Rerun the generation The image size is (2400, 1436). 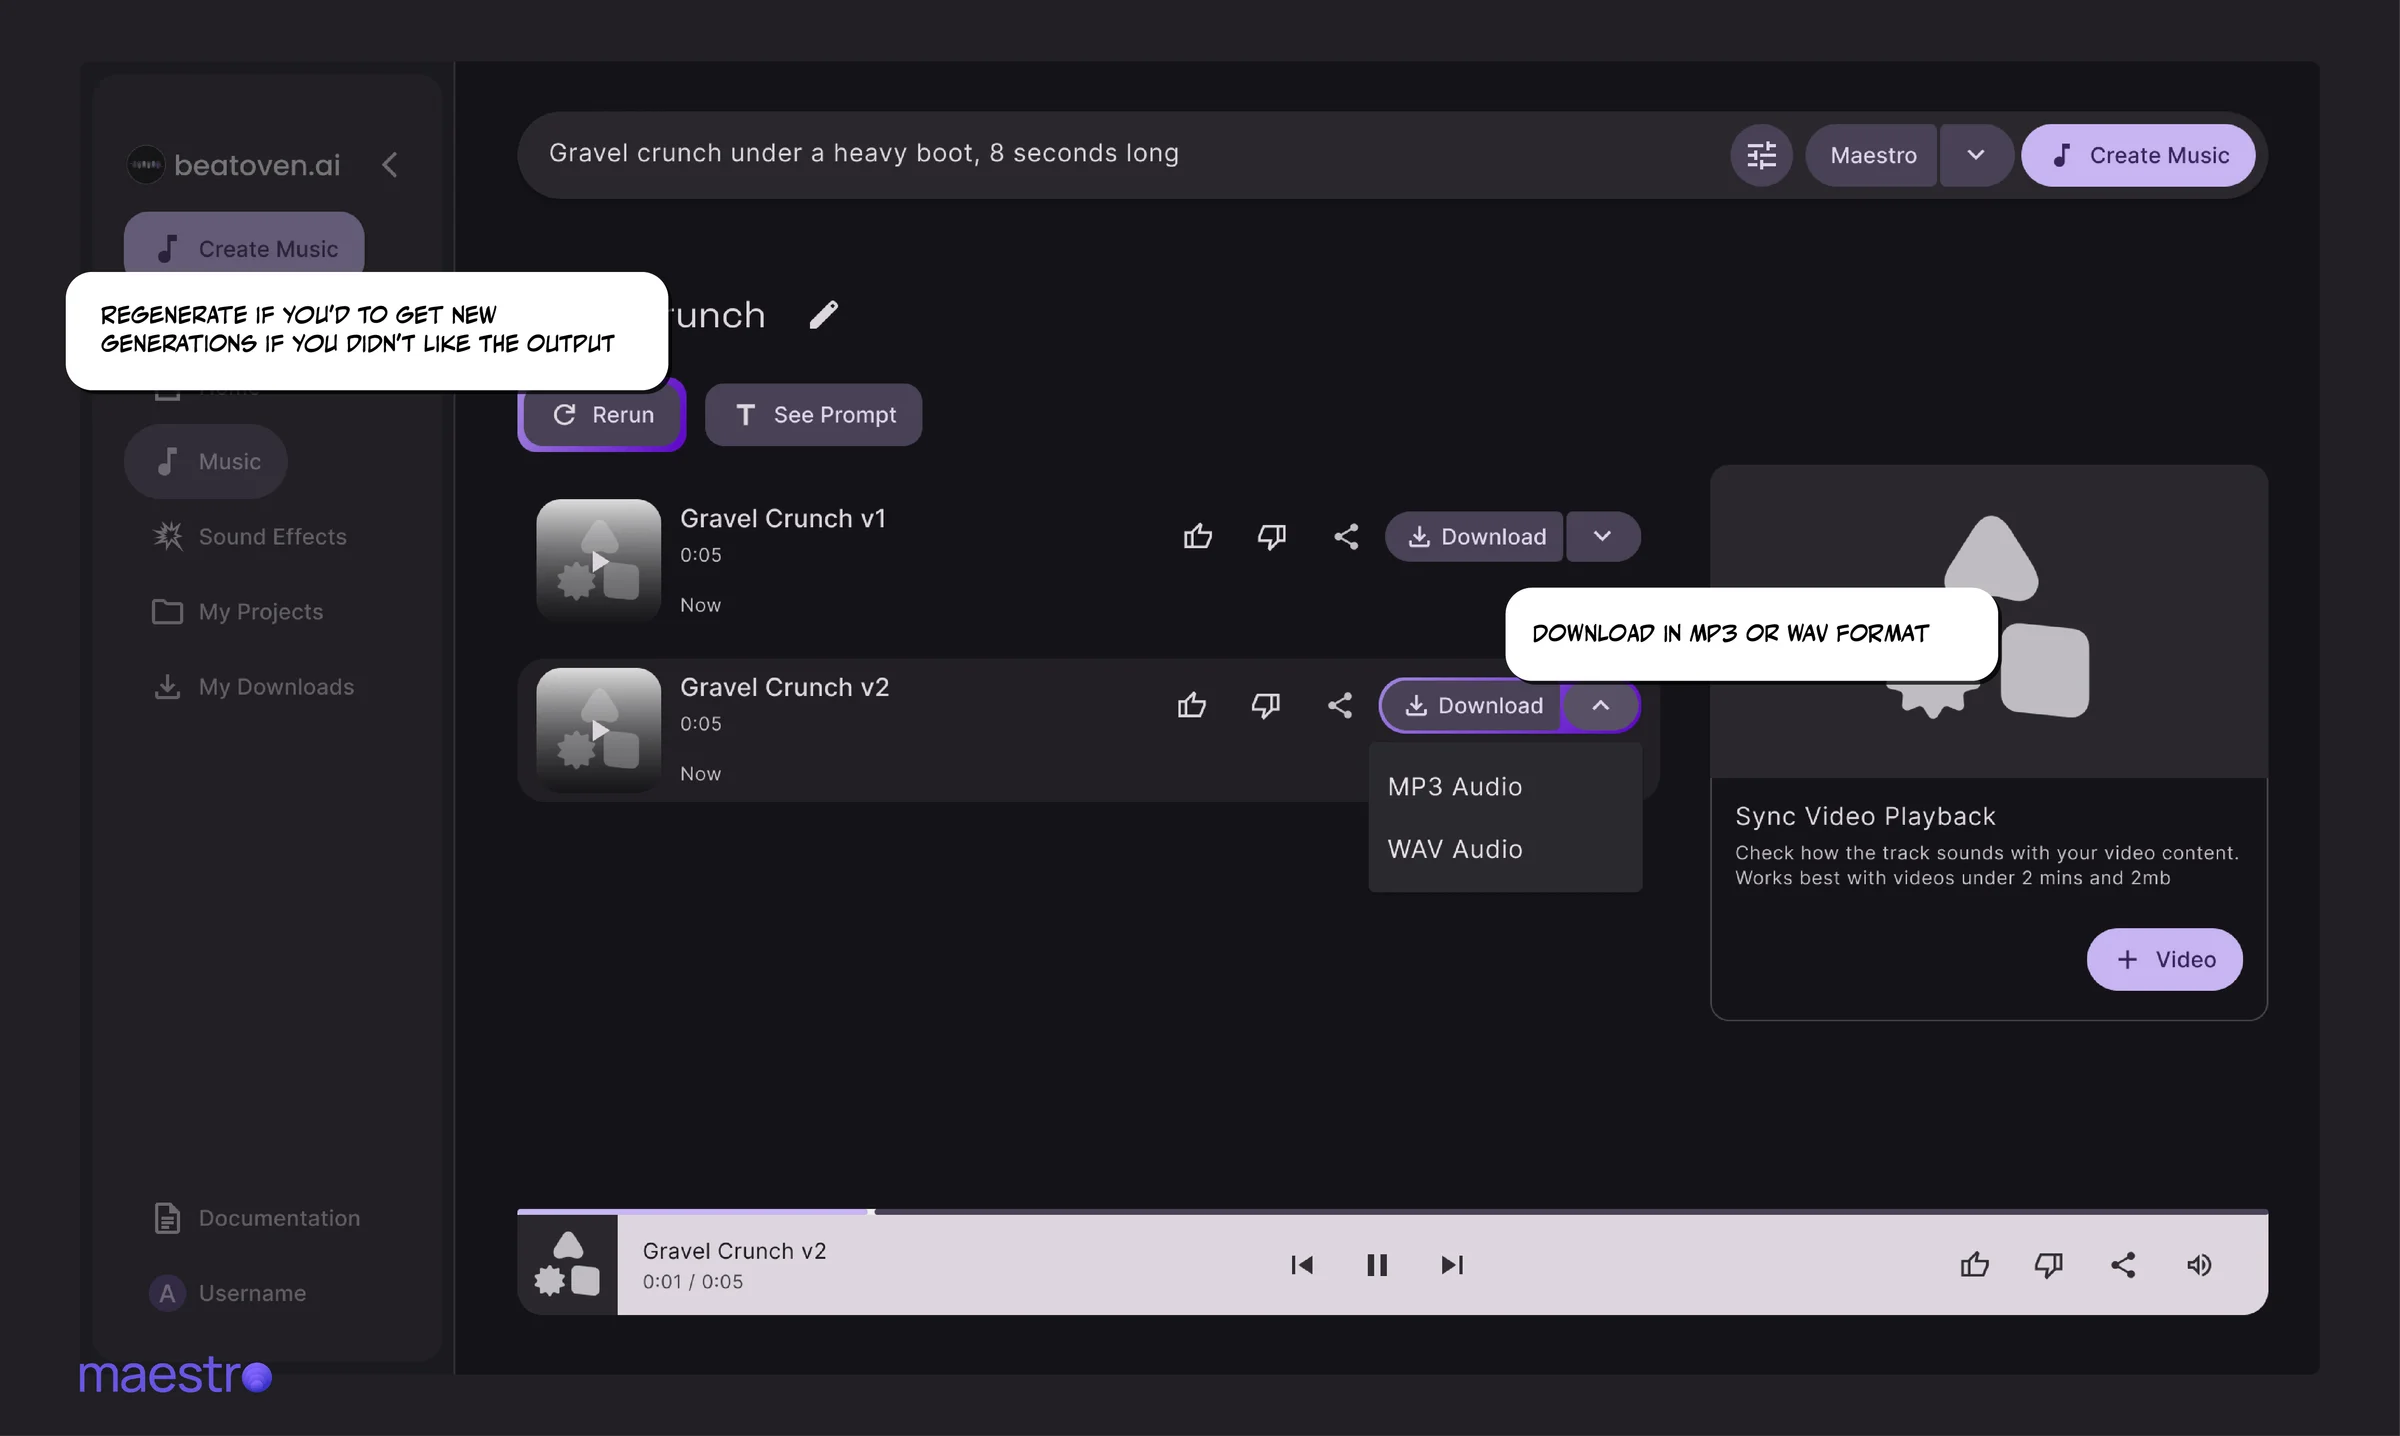[602, 415]
